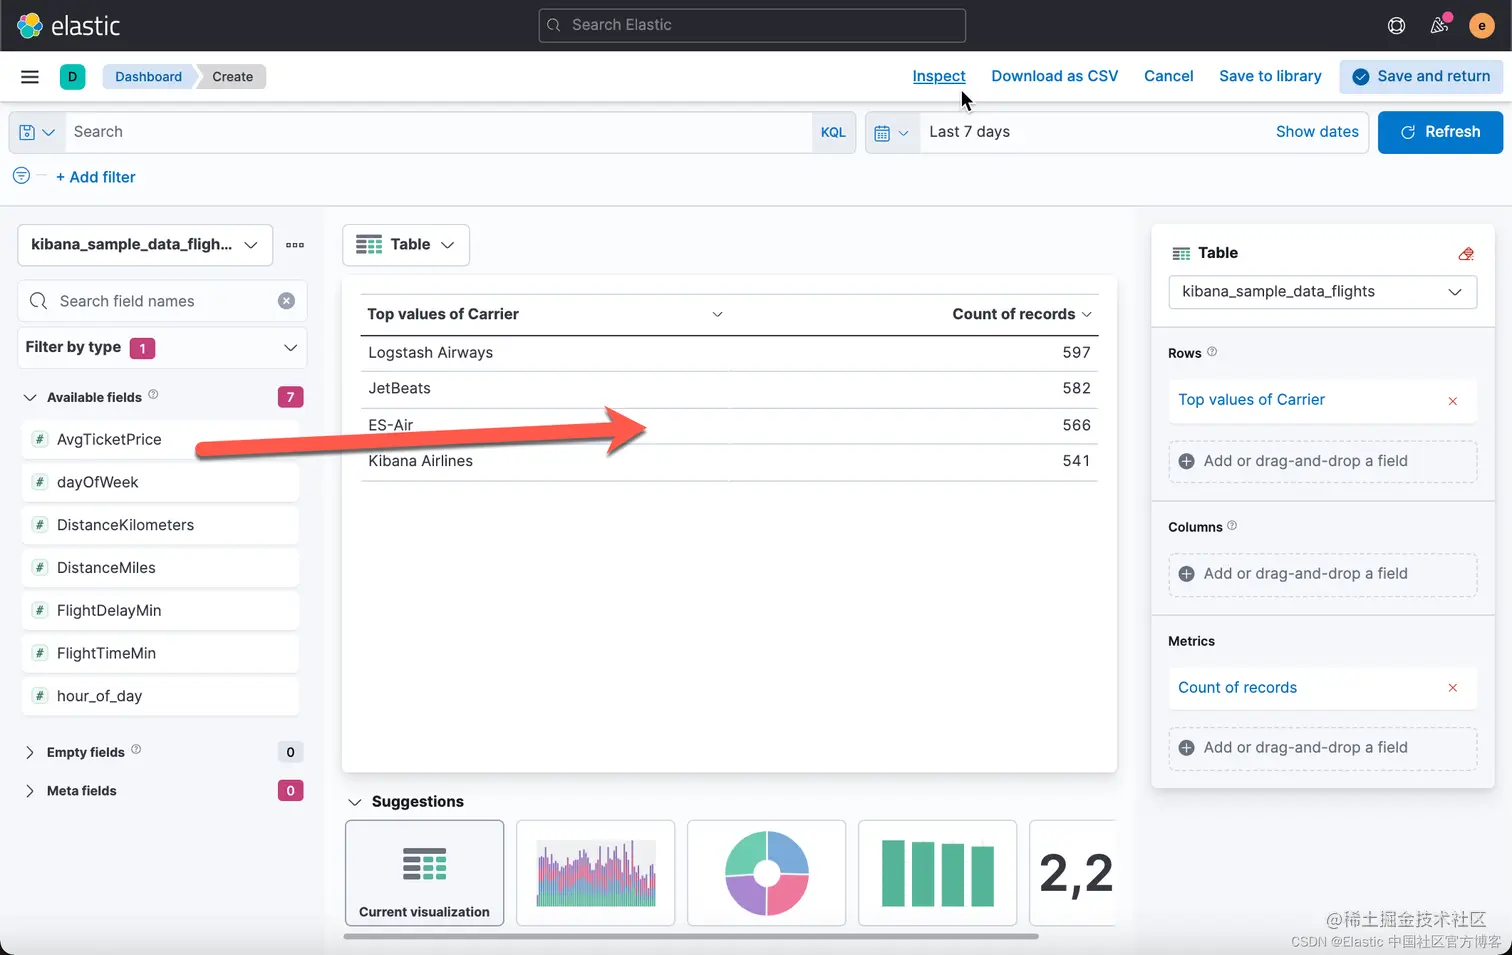This screenshot has height=955, width=1512.
Task: Open Top values of Carrier dimension
Action: pyautogui.click(x=1251, y=400)
